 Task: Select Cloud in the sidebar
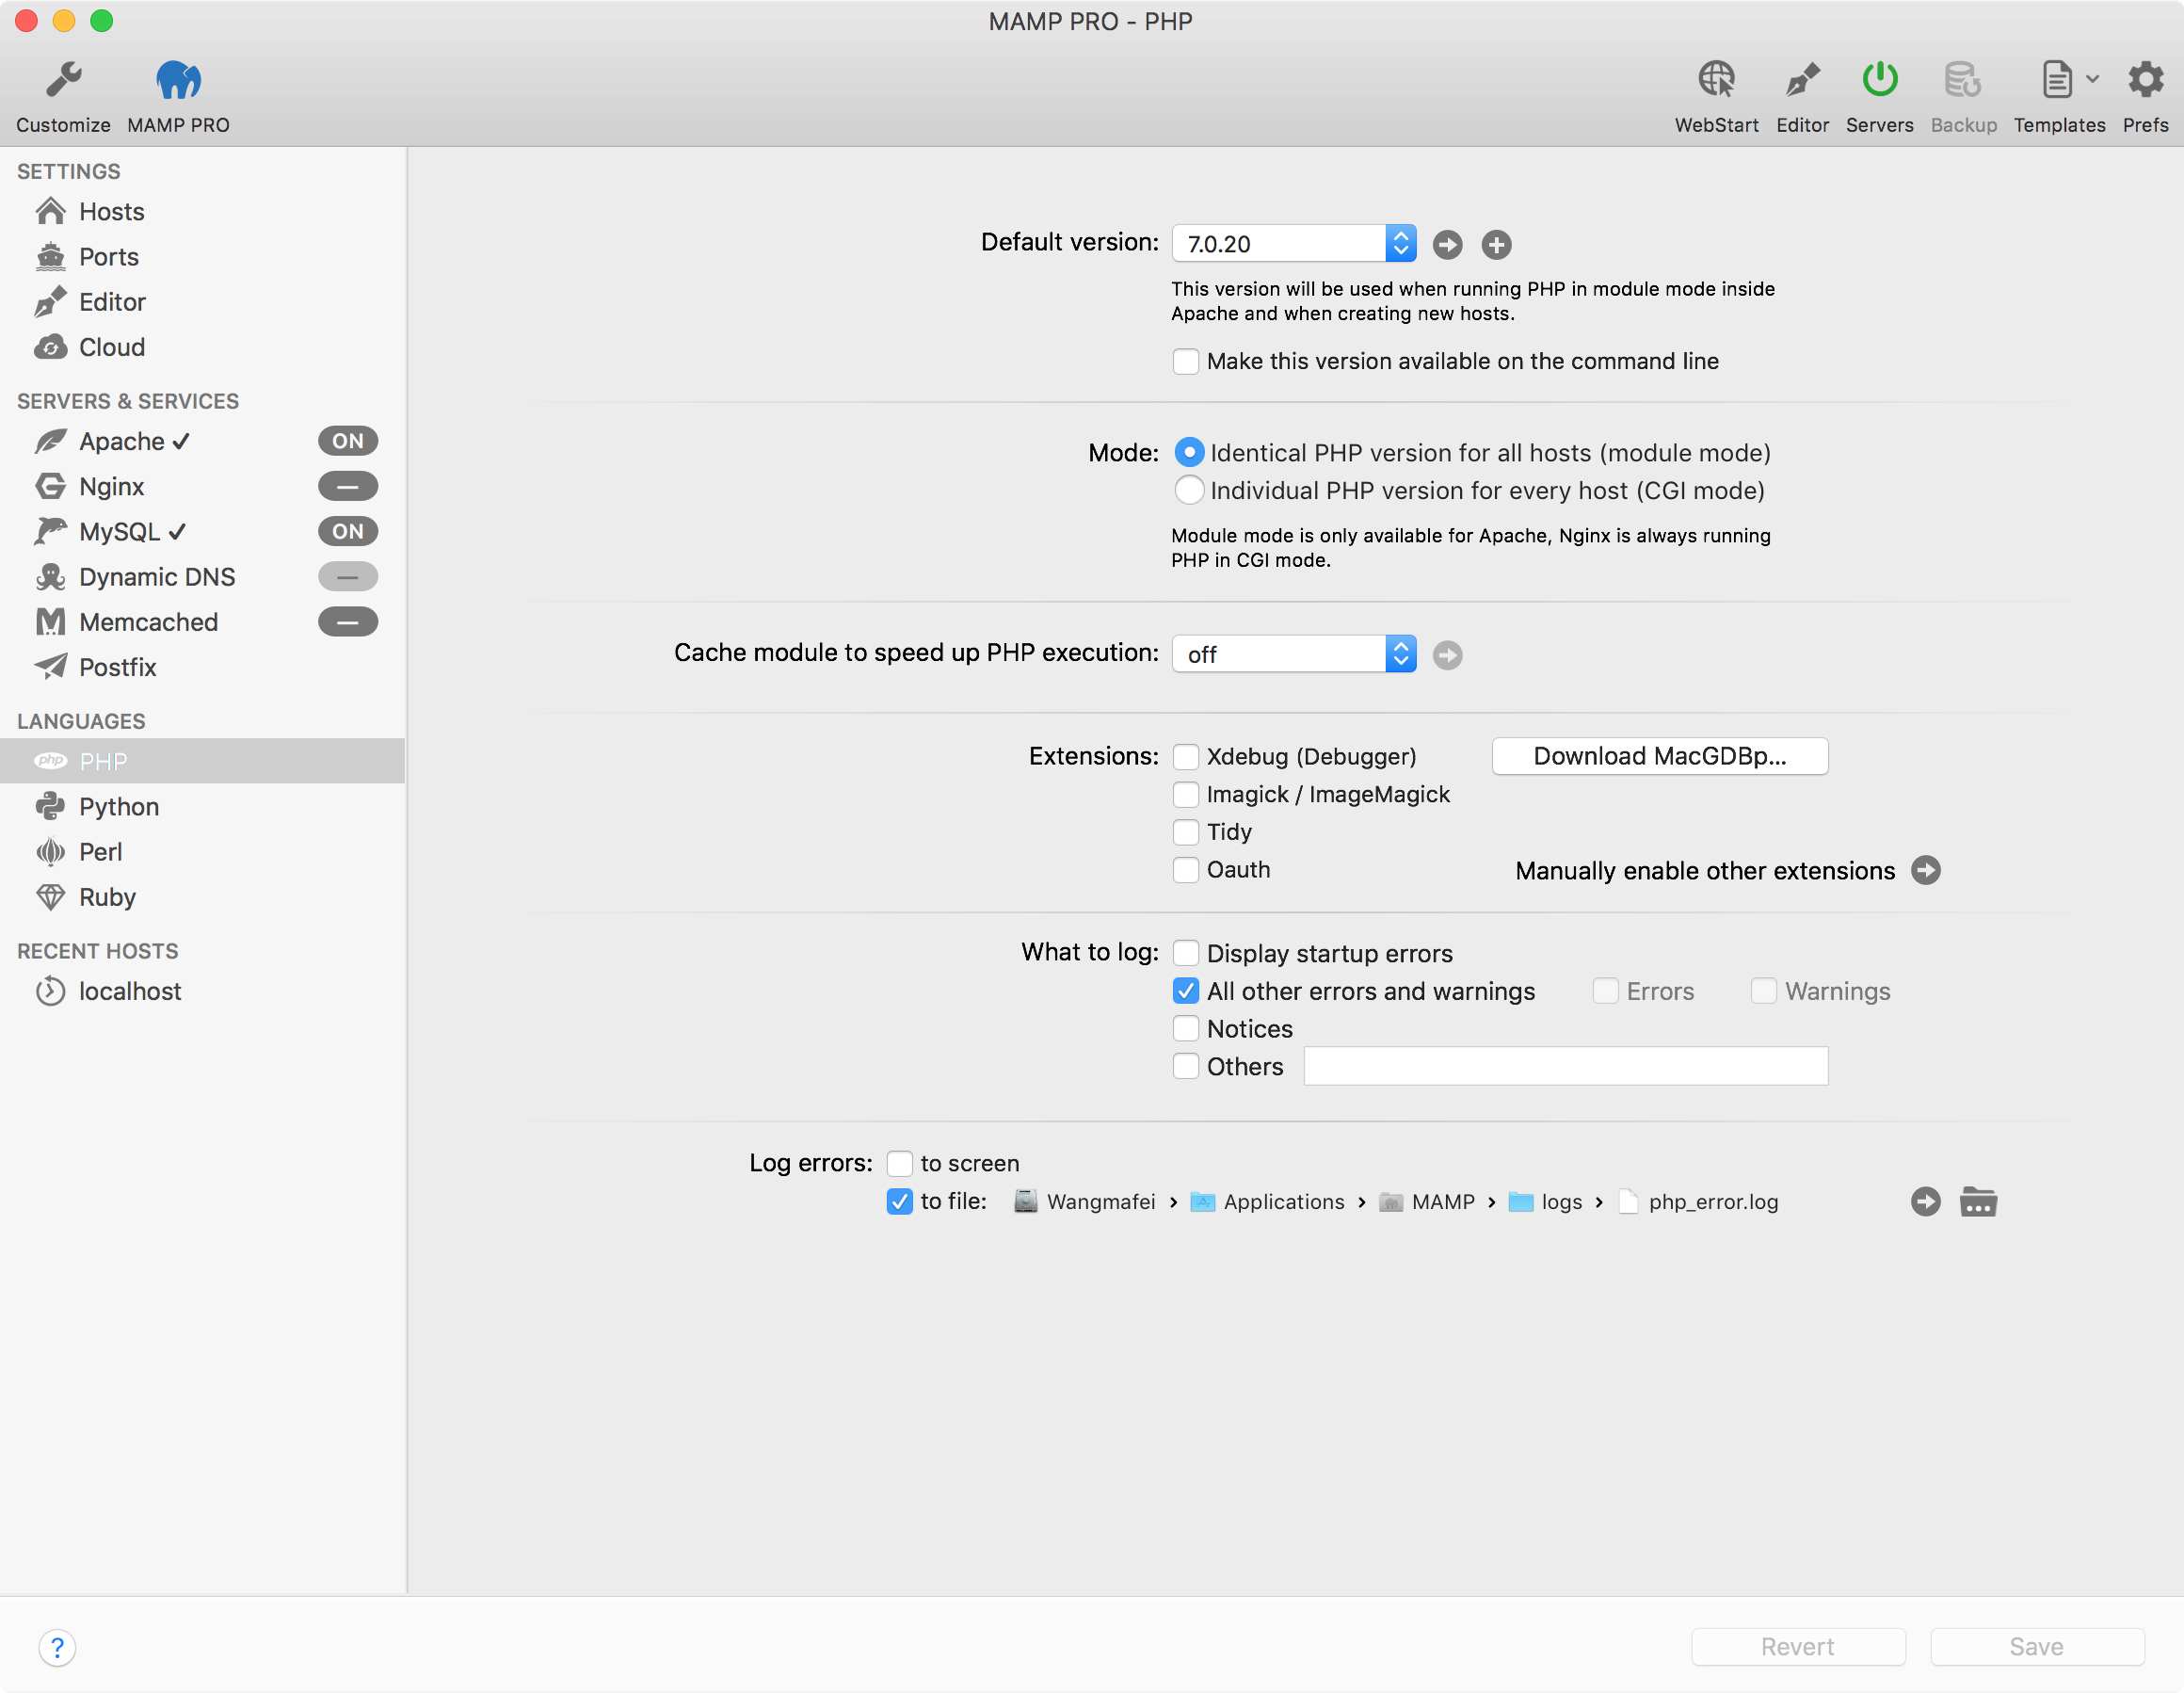click(202, 347)
